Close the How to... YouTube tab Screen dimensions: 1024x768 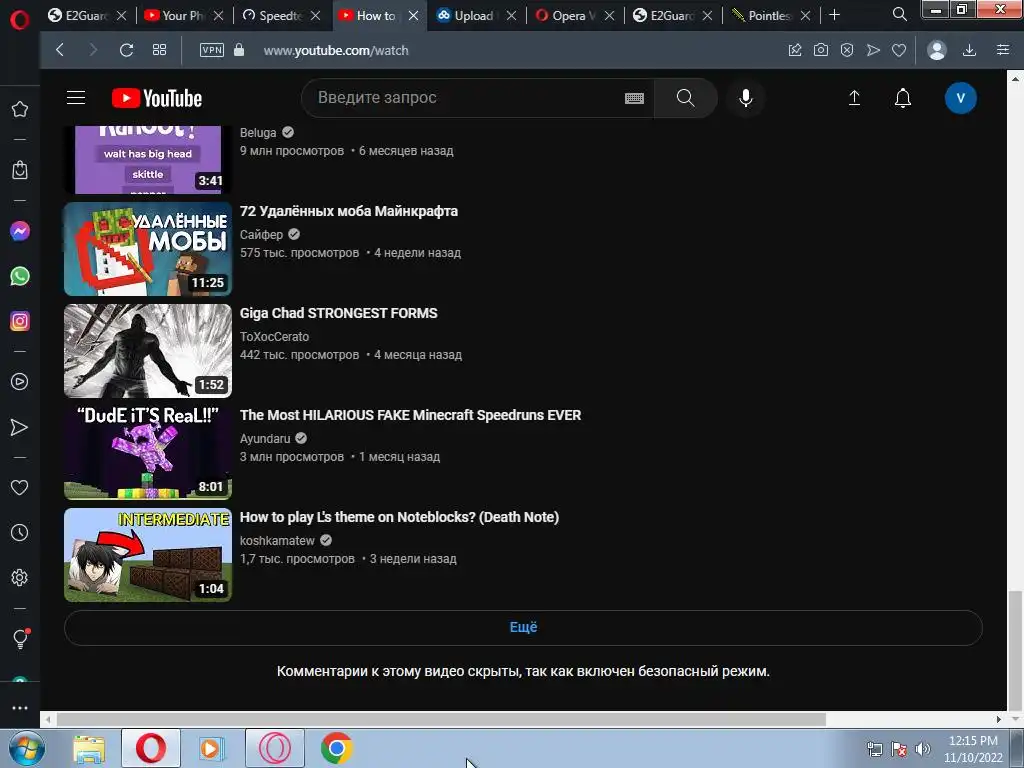(413, 16)
